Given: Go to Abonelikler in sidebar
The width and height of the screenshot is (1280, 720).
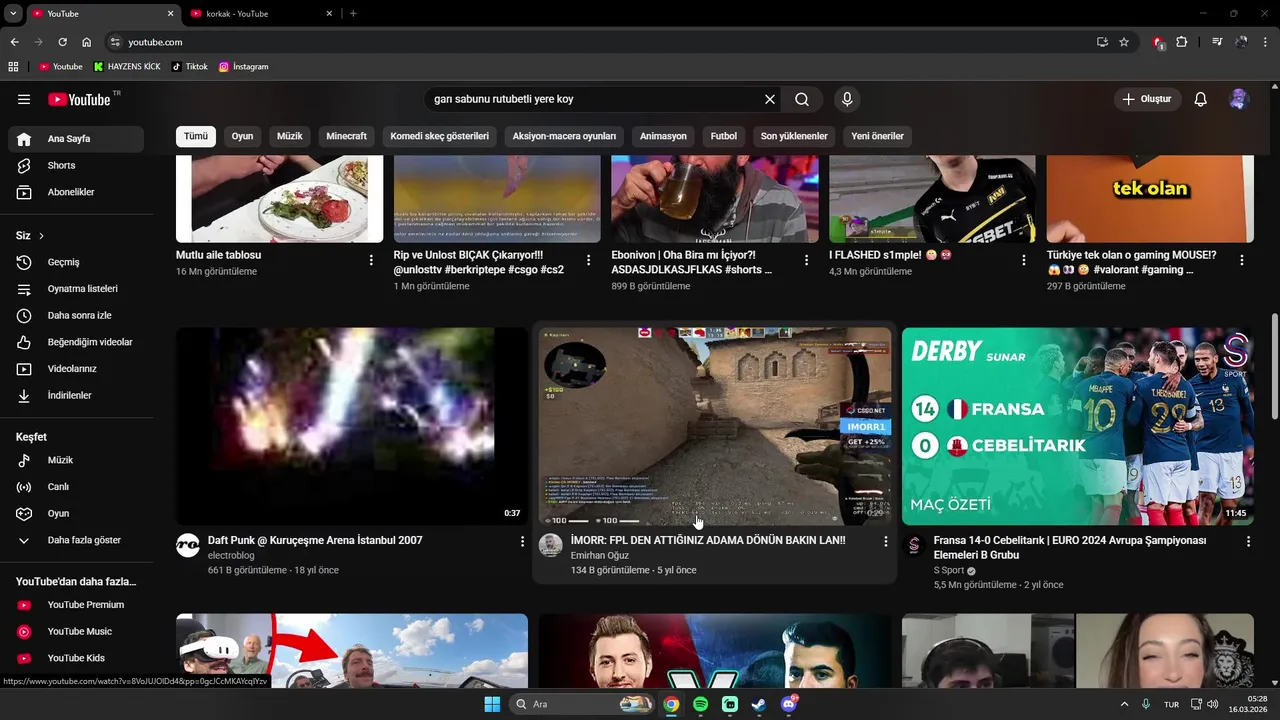Looking at the screenshot, I should coord(76,192).
